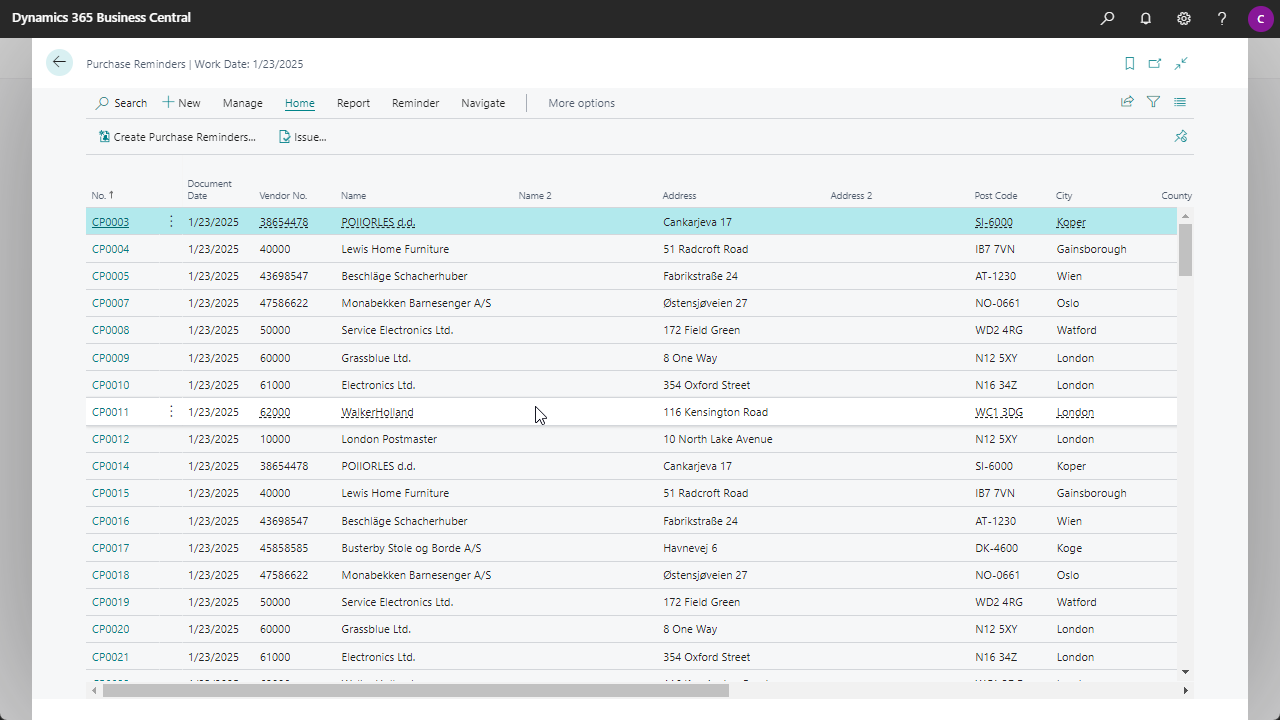Open the page in a new window
The image size is (1280, 720).
[x=1155, y=62]
